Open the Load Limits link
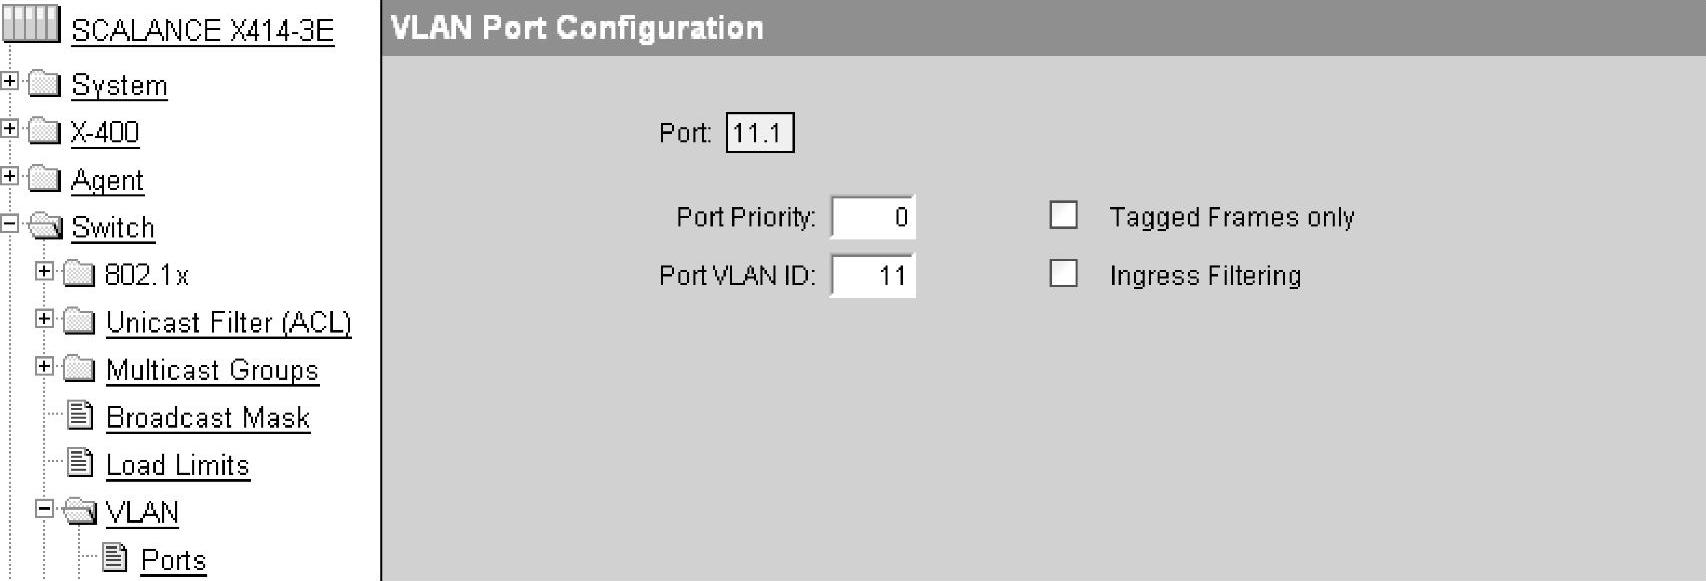 (x=177, y=465)
